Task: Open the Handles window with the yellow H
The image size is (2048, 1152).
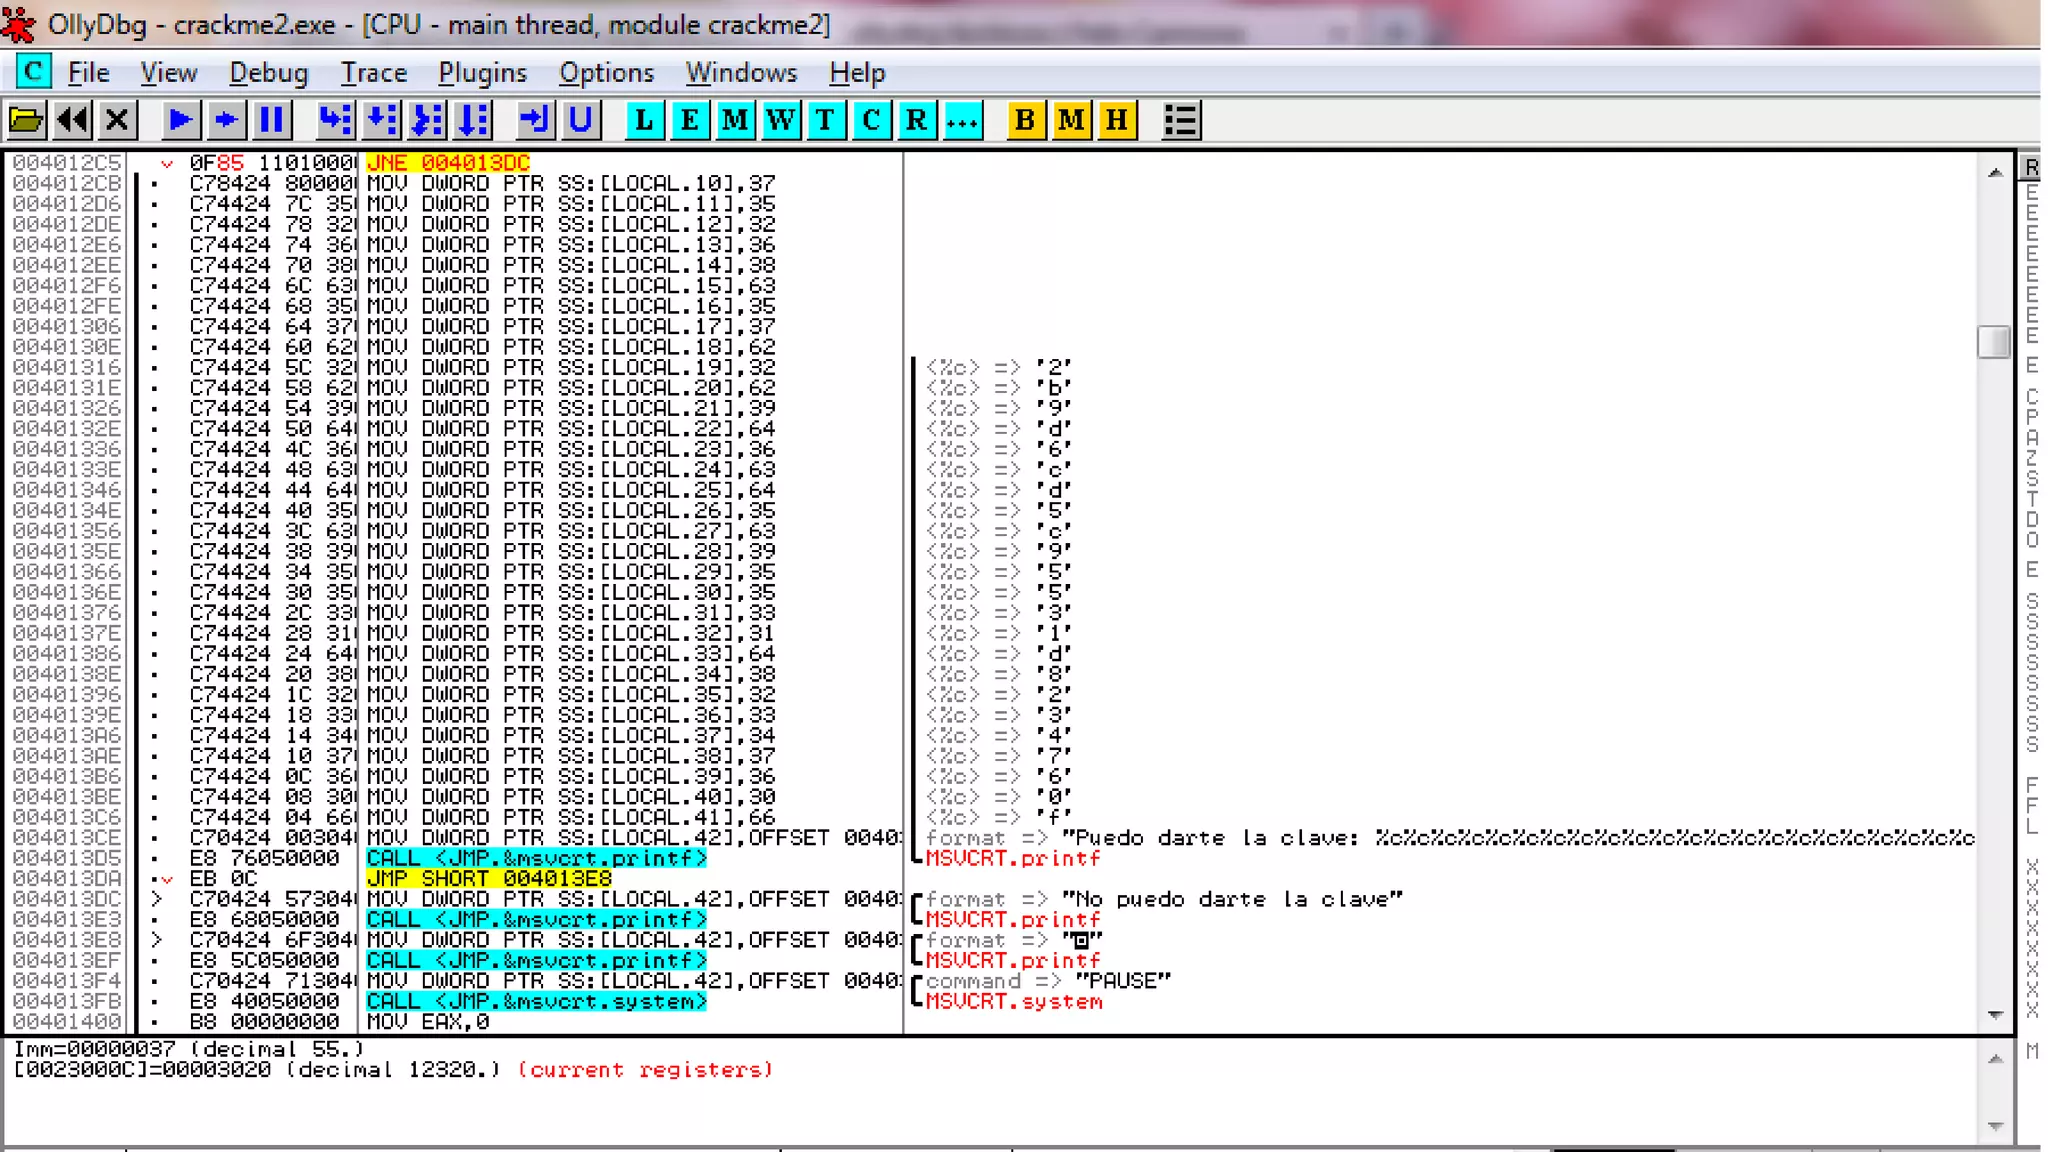Action: coord(1116,121)
